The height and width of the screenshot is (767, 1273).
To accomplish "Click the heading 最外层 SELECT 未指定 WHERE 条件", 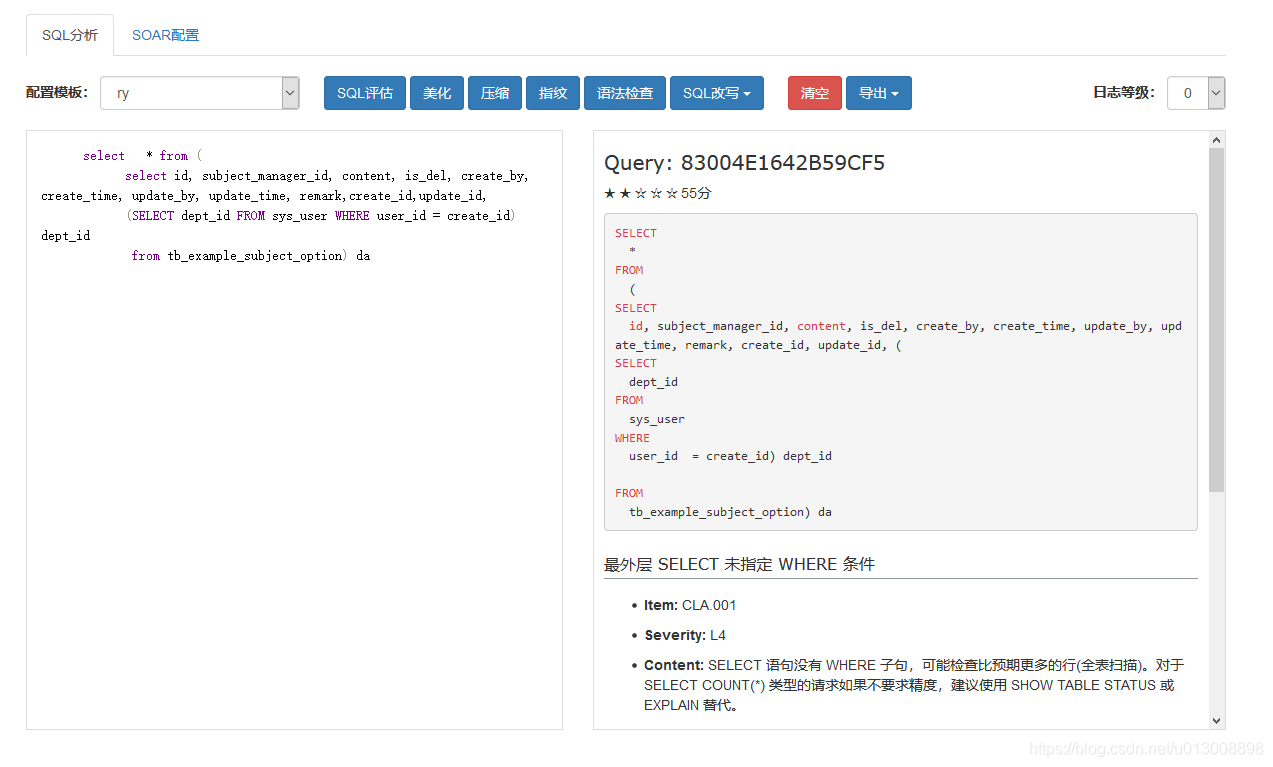I will (739, 564).
